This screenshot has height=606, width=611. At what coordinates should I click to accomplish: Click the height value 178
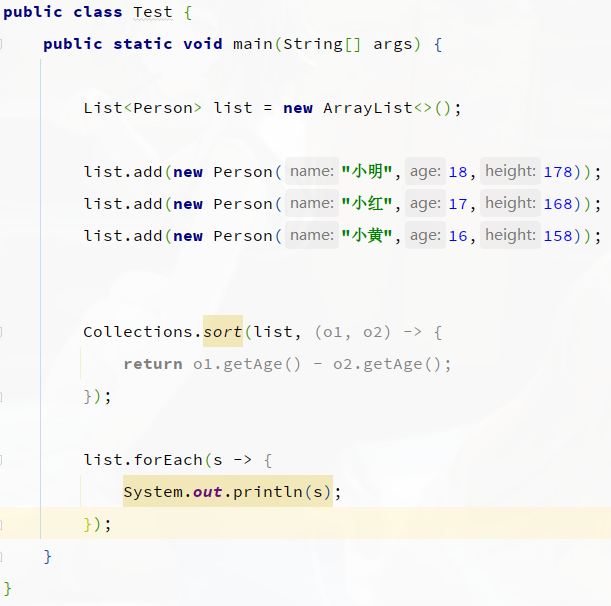point(558,172)
